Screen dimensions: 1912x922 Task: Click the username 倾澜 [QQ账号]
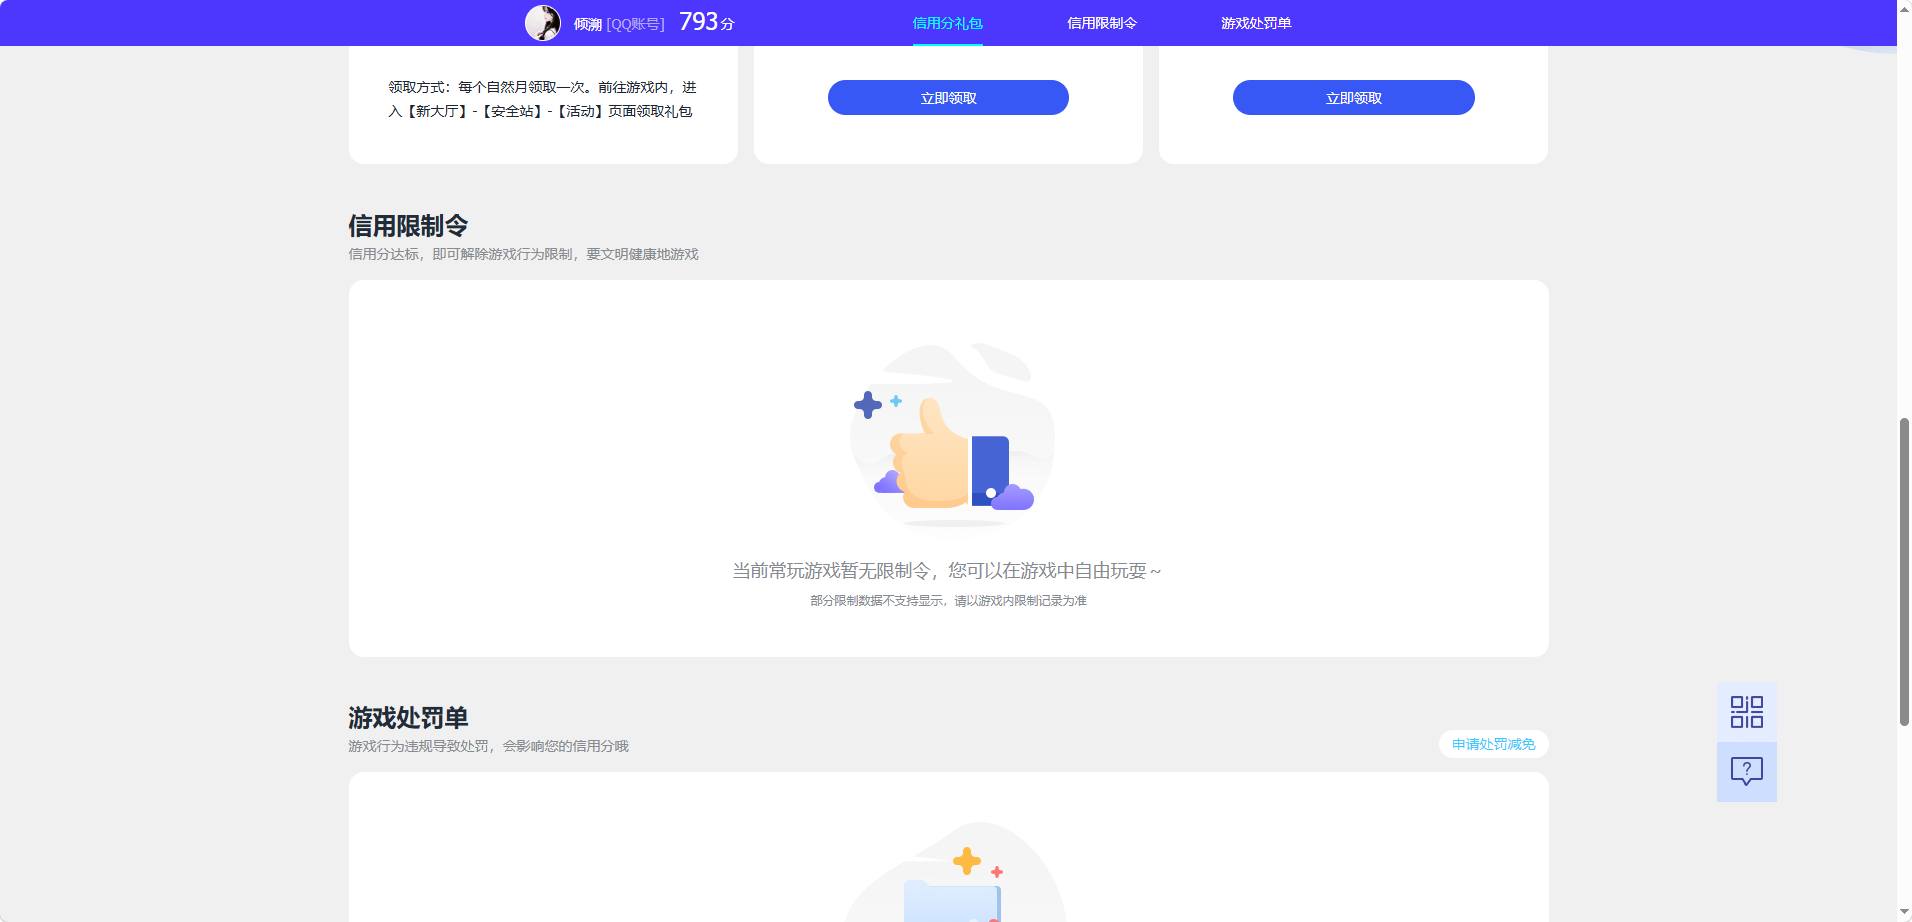[x=619, y=24]
